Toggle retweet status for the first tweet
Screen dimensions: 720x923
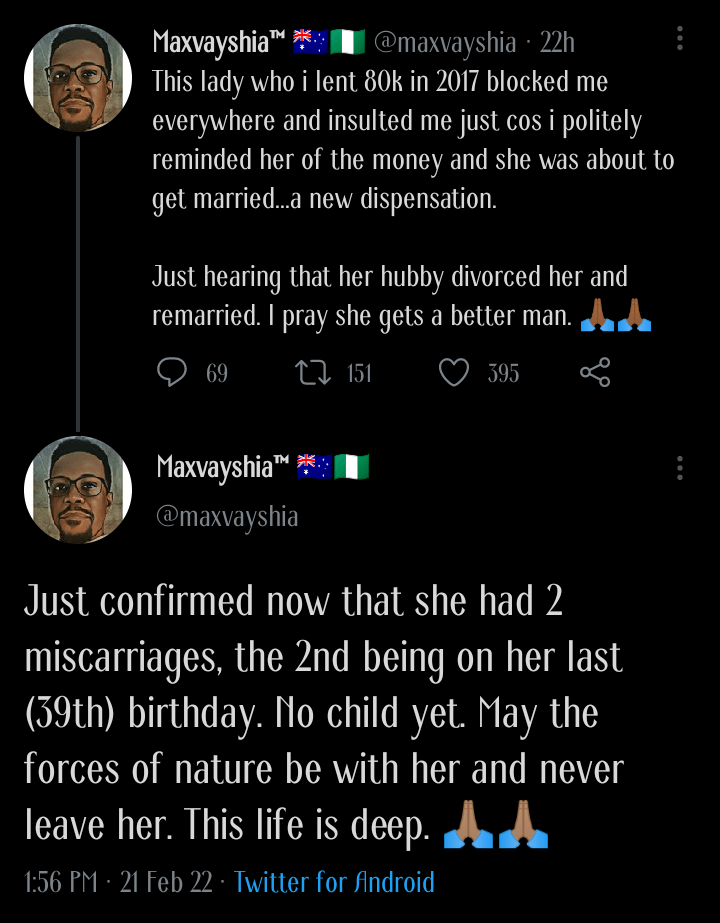coord(317,372)
